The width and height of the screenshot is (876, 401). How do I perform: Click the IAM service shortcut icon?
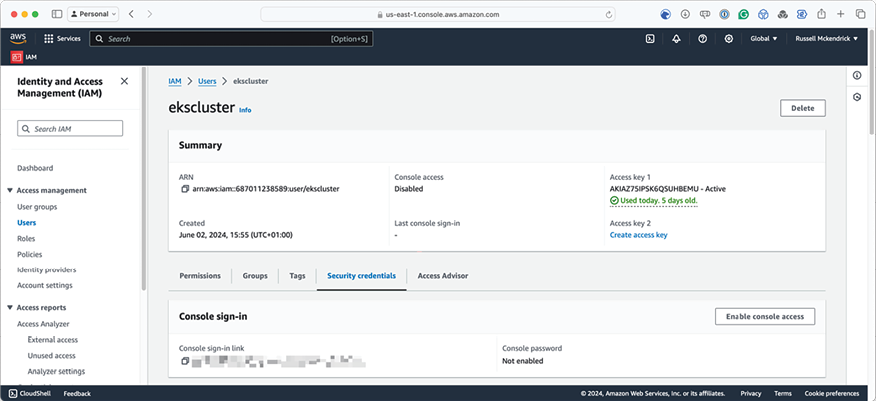[17, 57]
